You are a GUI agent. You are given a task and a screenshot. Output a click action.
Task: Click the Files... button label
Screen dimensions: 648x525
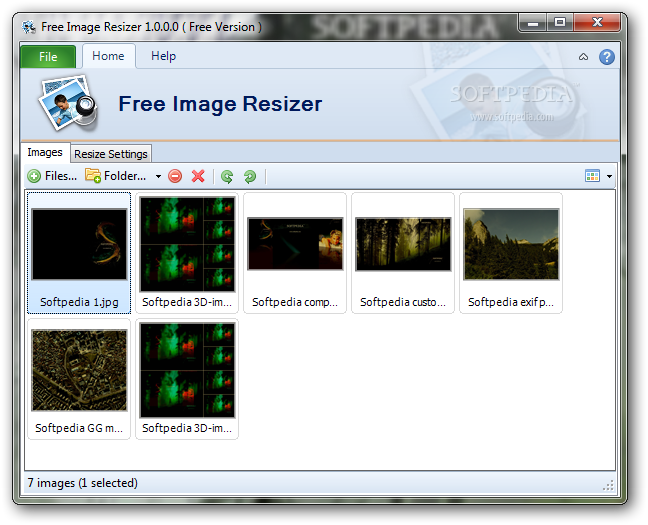coord(61,176)
